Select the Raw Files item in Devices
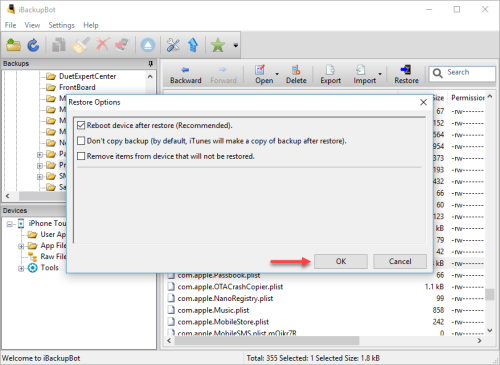The height and width of the screenshot is (365, 500). 53,257
